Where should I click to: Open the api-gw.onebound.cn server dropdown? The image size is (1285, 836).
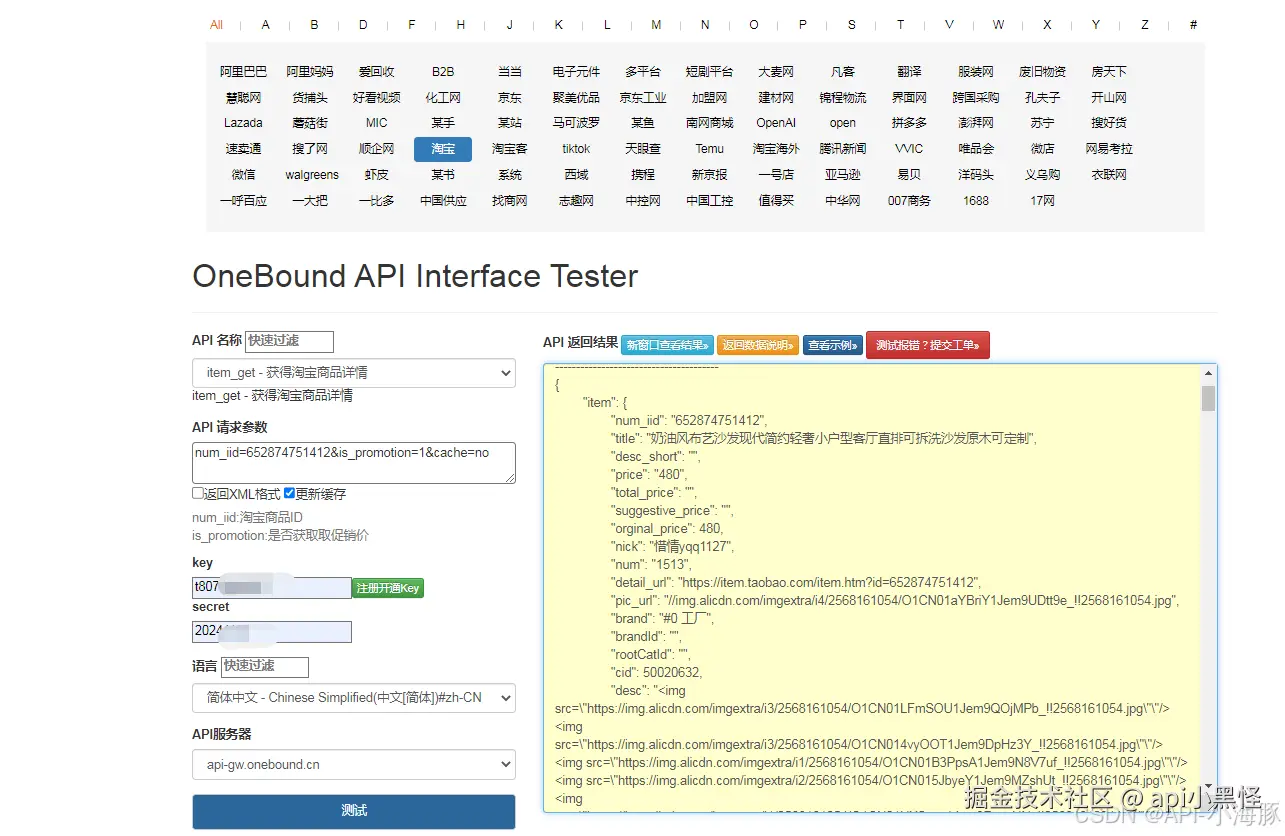354,765
